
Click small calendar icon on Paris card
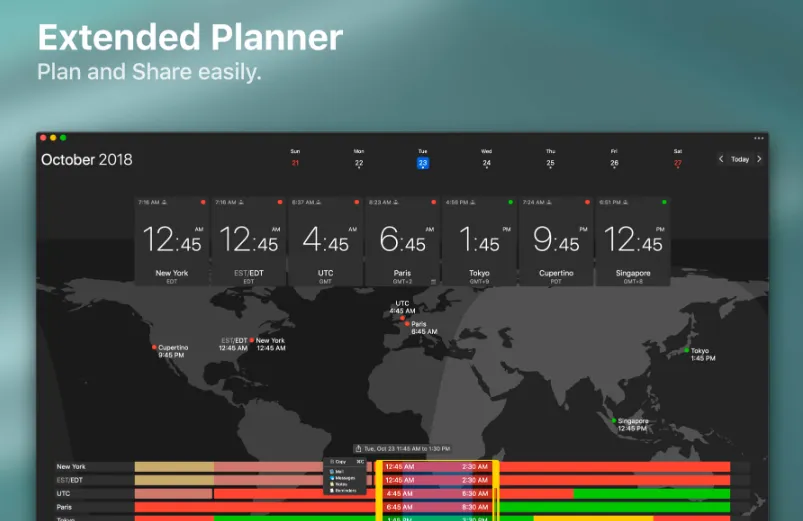pyautogui.click(x=433, y=281)
